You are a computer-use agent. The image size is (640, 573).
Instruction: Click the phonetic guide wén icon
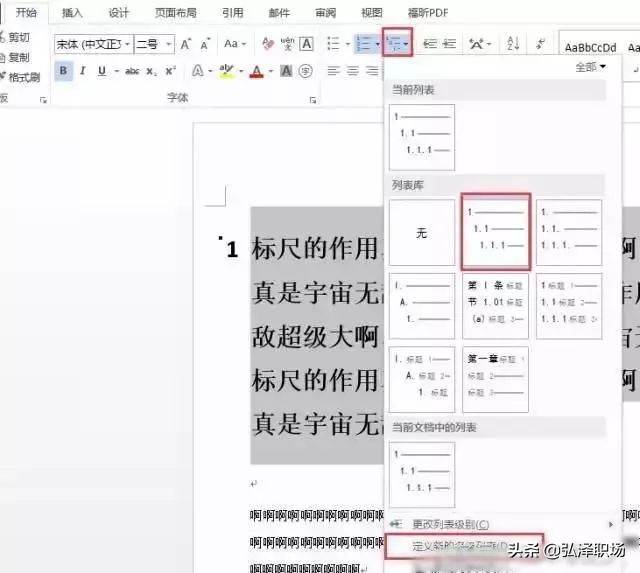288,44
